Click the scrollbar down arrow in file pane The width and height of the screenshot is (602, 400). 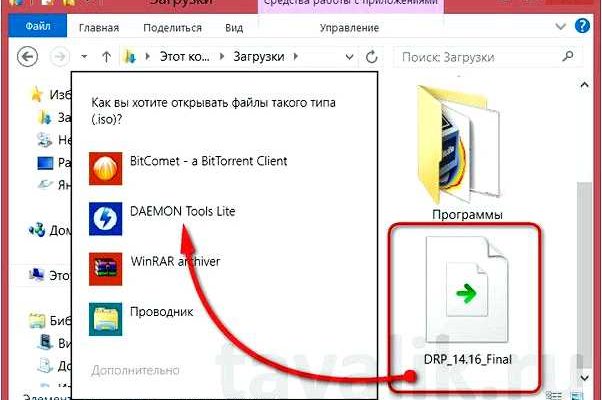(x=584, y=378)
